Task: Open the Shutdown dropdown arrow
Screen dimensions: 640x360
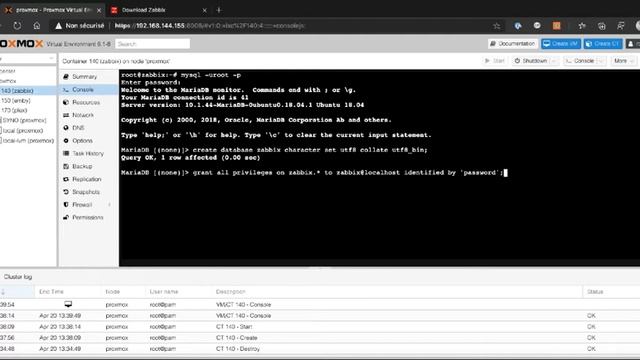Action: (554, 61)
